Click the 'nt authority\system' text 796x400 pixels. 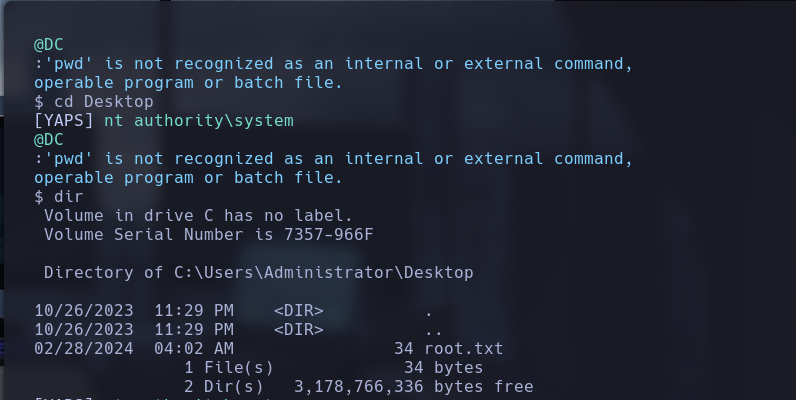pos(198,121)
